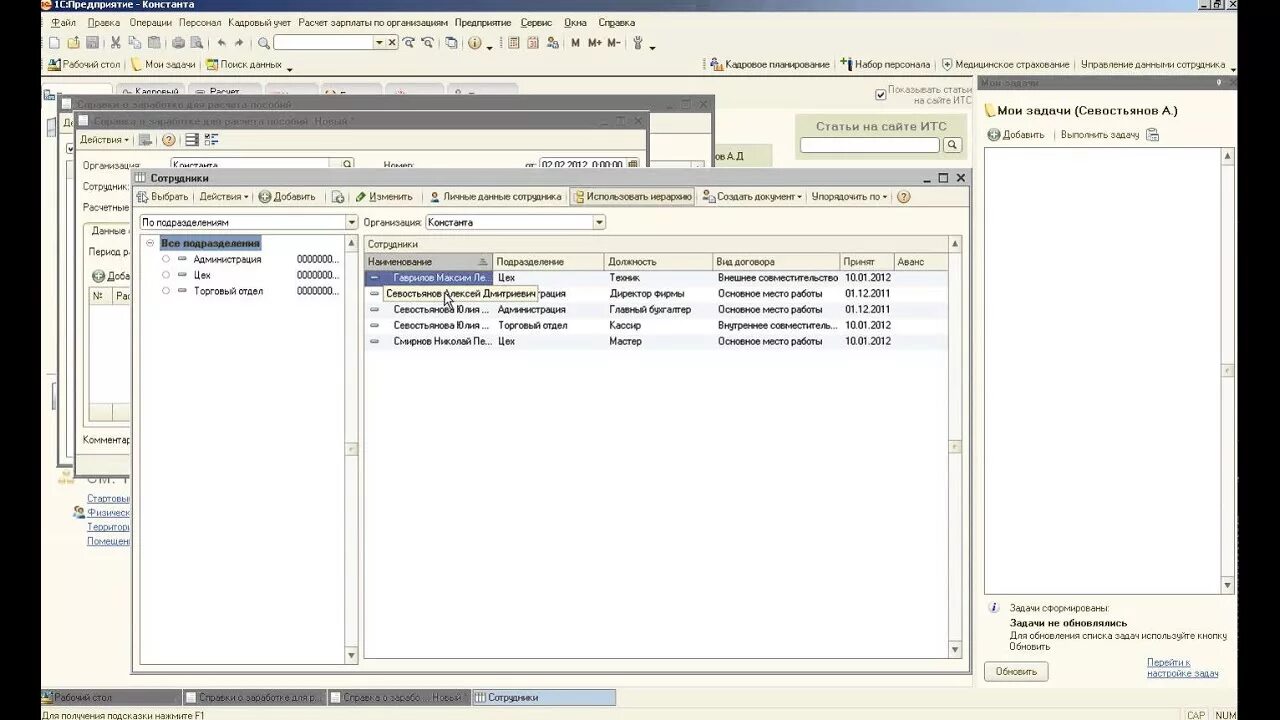Collapse the Все подразделения tree node
The width and height of the screenshot is (1280, 720).
[150, 243]
